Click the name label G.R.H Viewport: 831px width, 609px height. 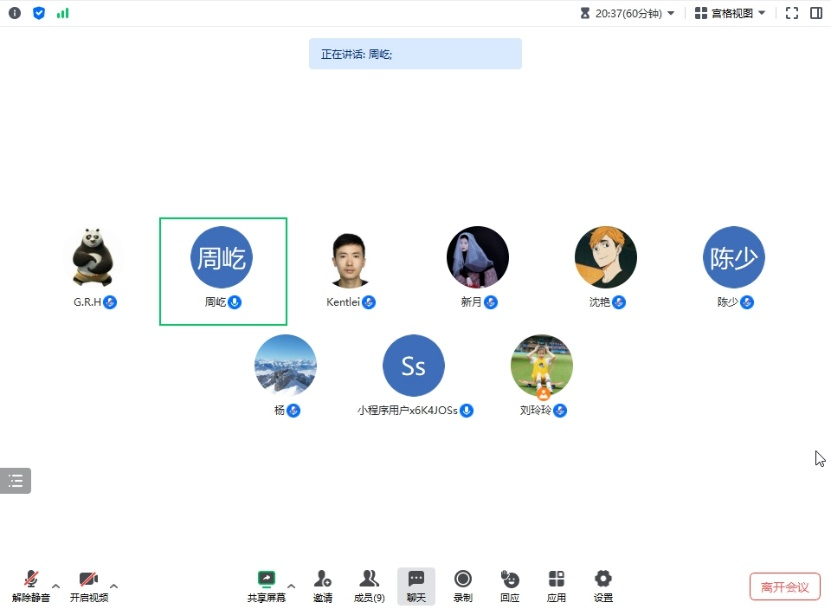click(x=87, y=302)
